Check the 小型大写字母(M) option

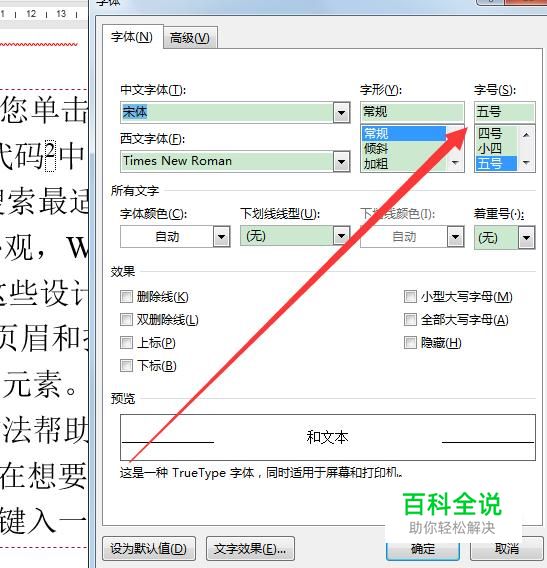tap(410, 296)
